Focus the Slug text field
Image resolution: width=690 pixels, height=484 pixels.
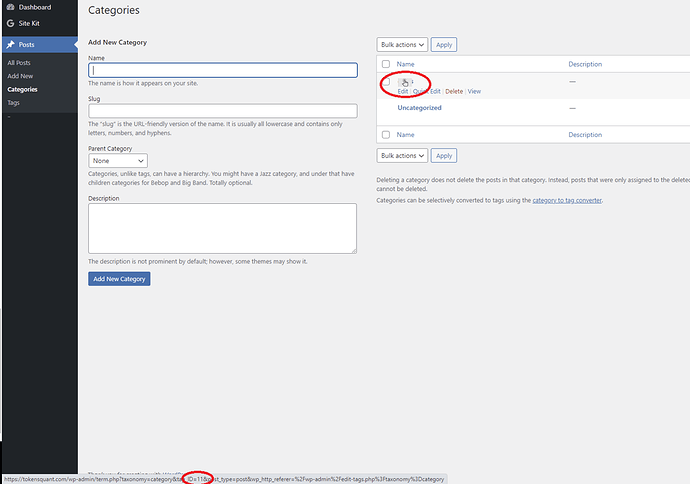pos(222,111)
